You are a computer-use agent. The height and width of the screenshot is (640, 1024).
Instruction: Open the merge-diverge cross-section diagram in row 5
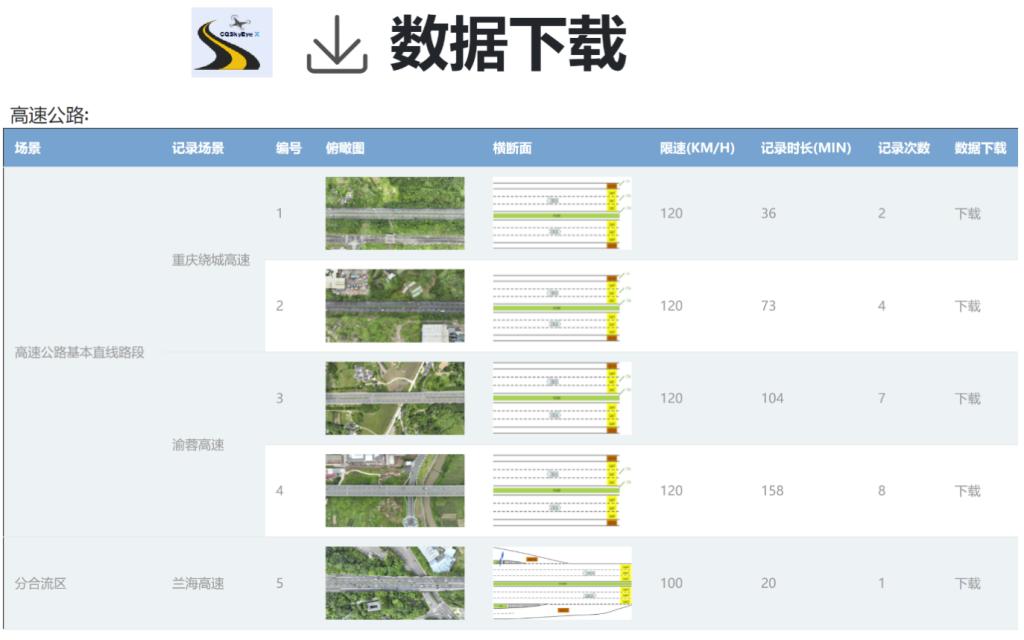tap(561, 582)
